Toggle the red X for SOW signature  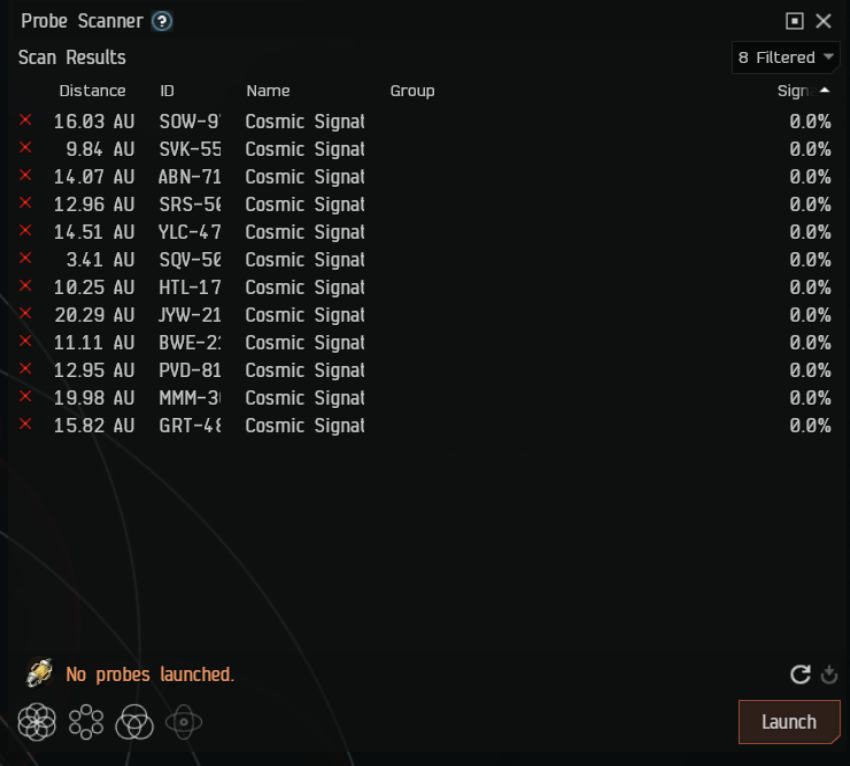click(x=26, y=121)
